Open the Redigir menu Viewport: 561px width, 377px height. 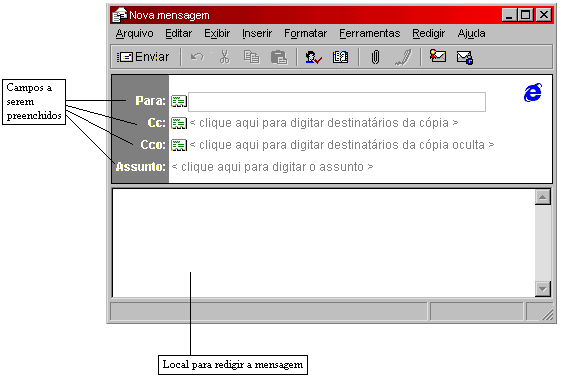click(x=428, y=33)
